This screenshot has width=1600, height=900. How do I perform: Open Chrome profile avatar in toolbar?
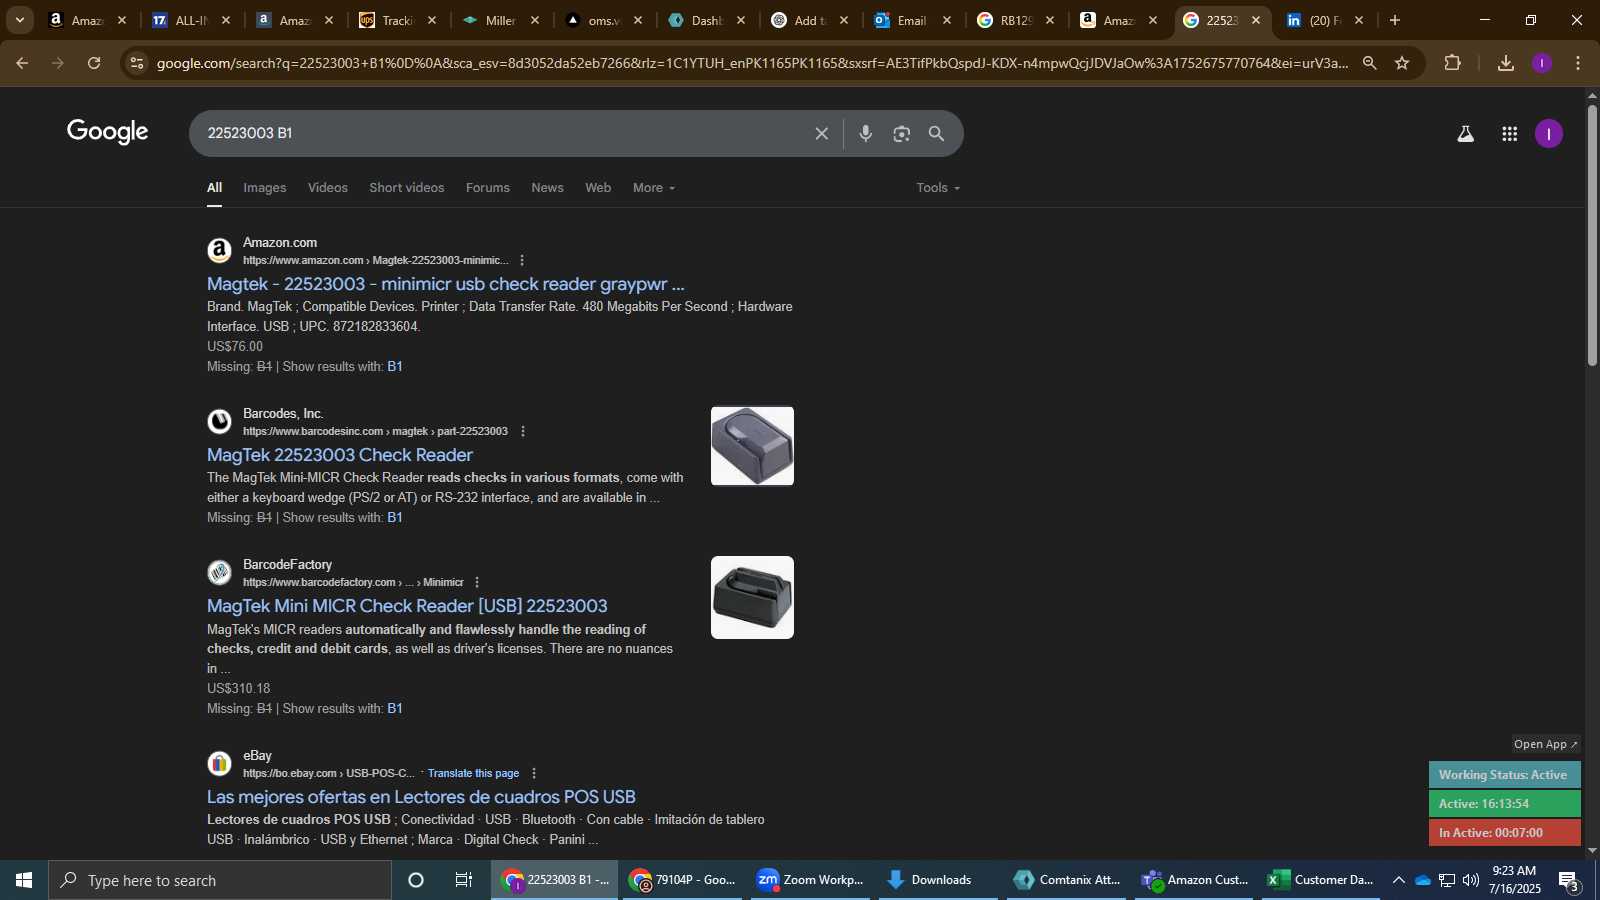click(x=1542, y=63)
